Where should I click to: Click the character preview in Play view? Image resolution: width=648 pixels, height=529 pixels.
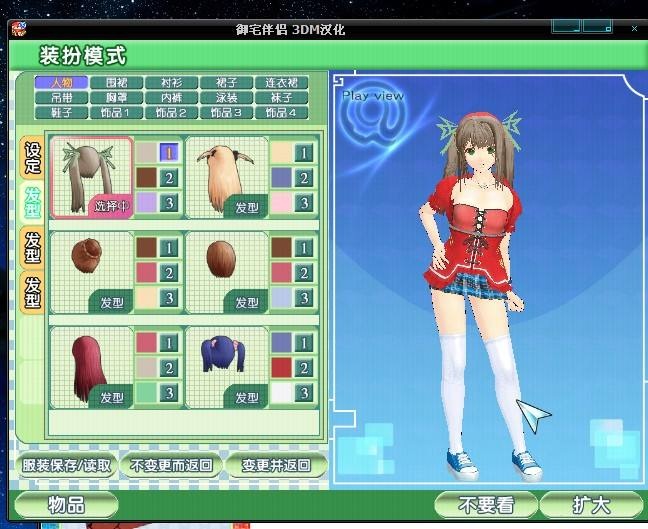[x=479, y=295]
